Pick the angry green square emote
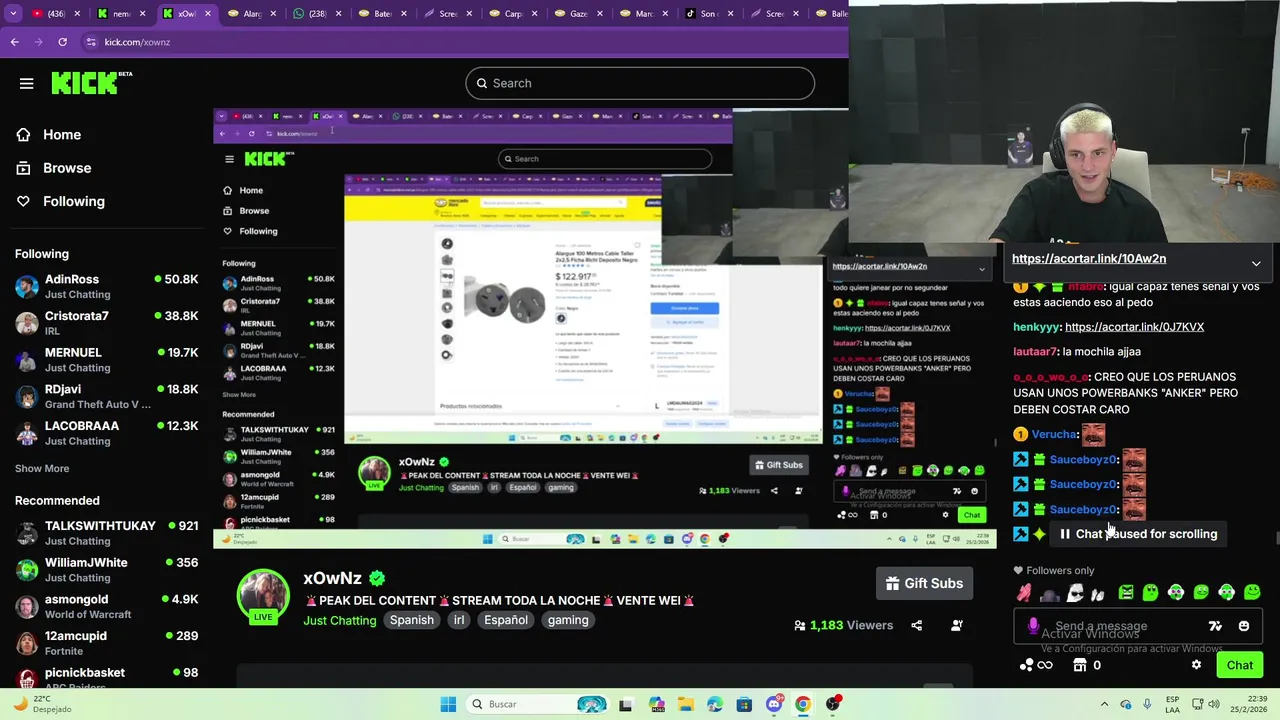Viewport: 1280px width, 720px height. 1125,593
